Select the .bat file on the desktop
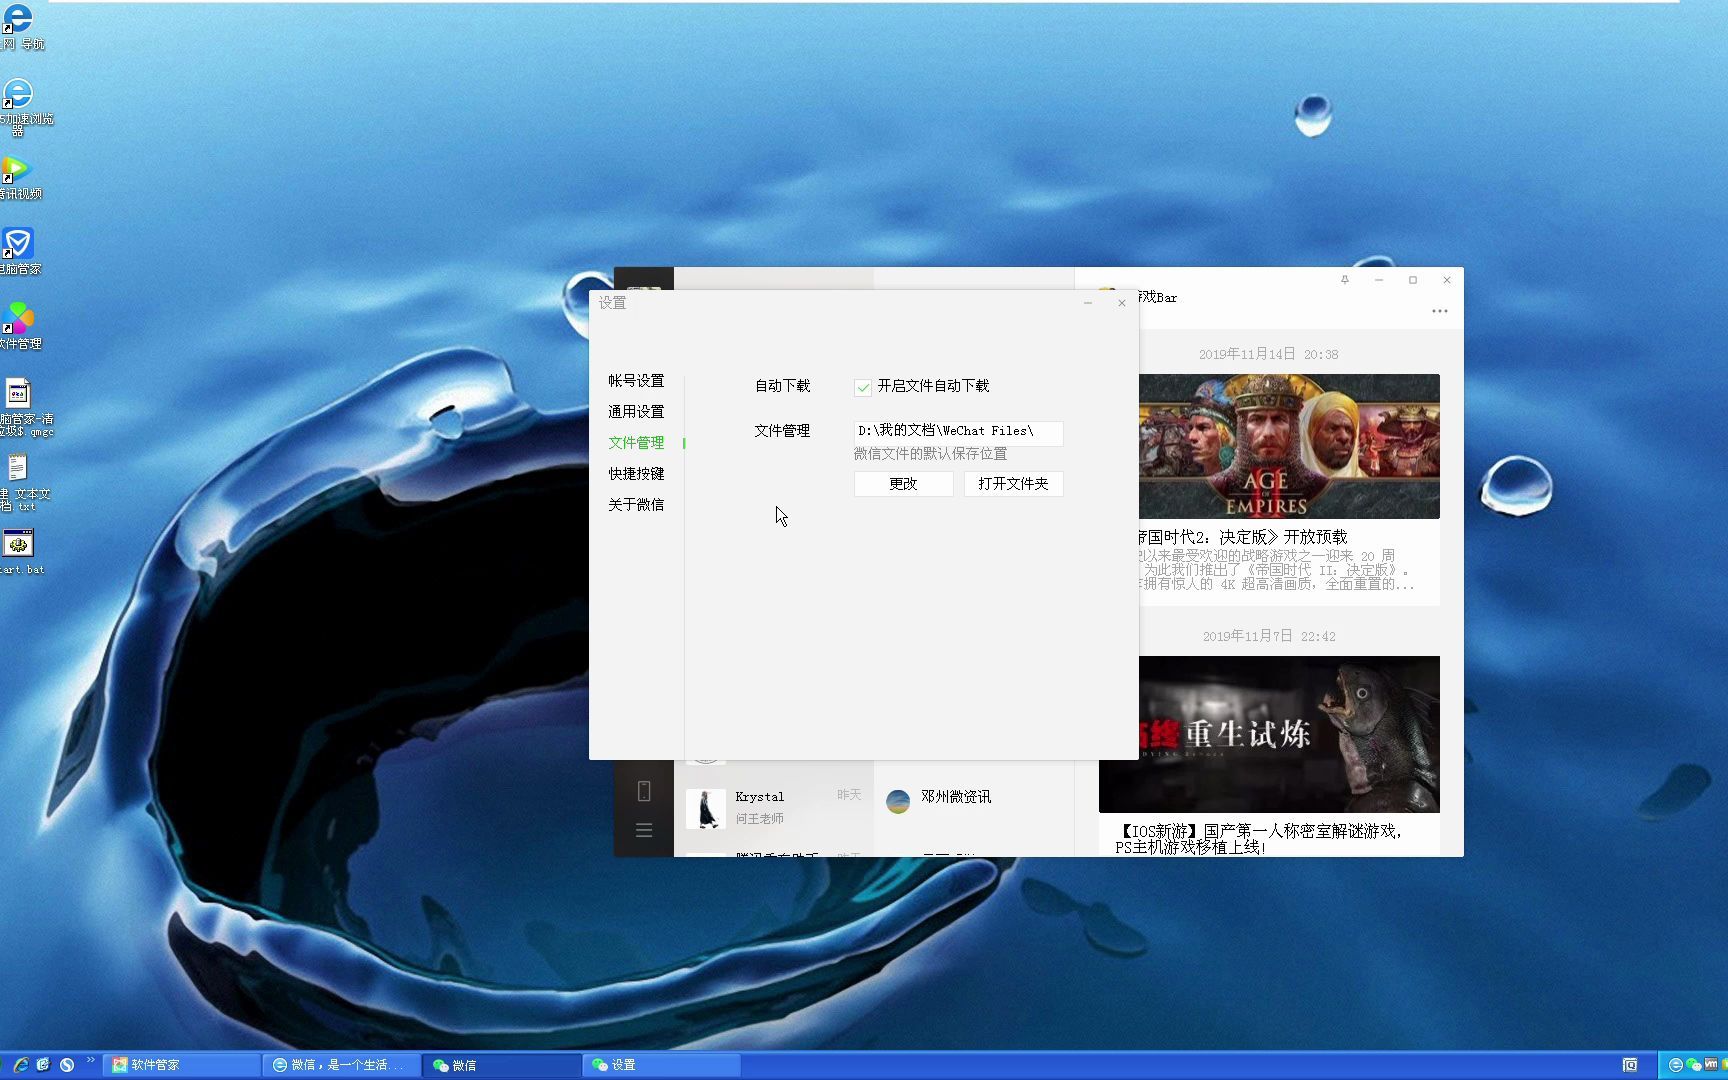 point(20,552)
